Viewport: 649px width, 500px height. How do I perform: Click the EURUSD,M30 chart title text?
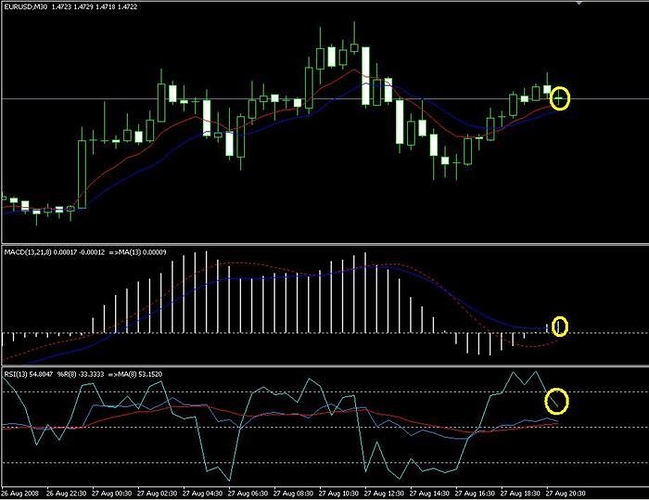click(25, 7)
